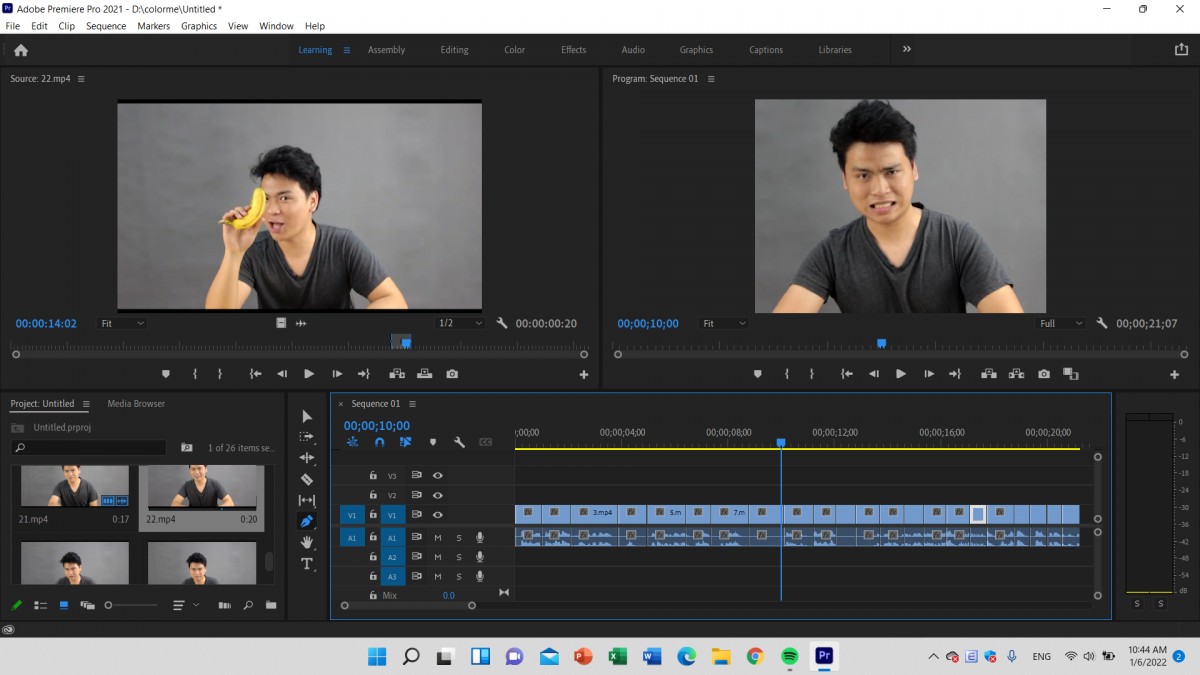Click Lift button in Program monitor
Viewport: 1200px width, 675px height.
point(989,374)
